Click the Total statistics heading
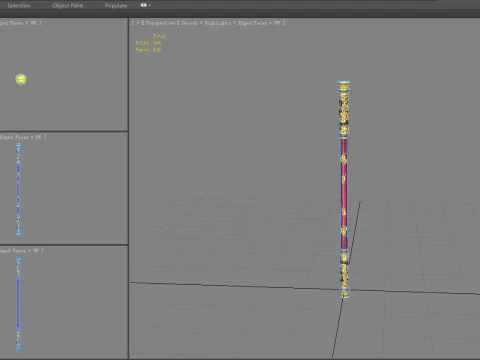The height and width of the screenshot is (360, 480). click(x=159, y=36)
